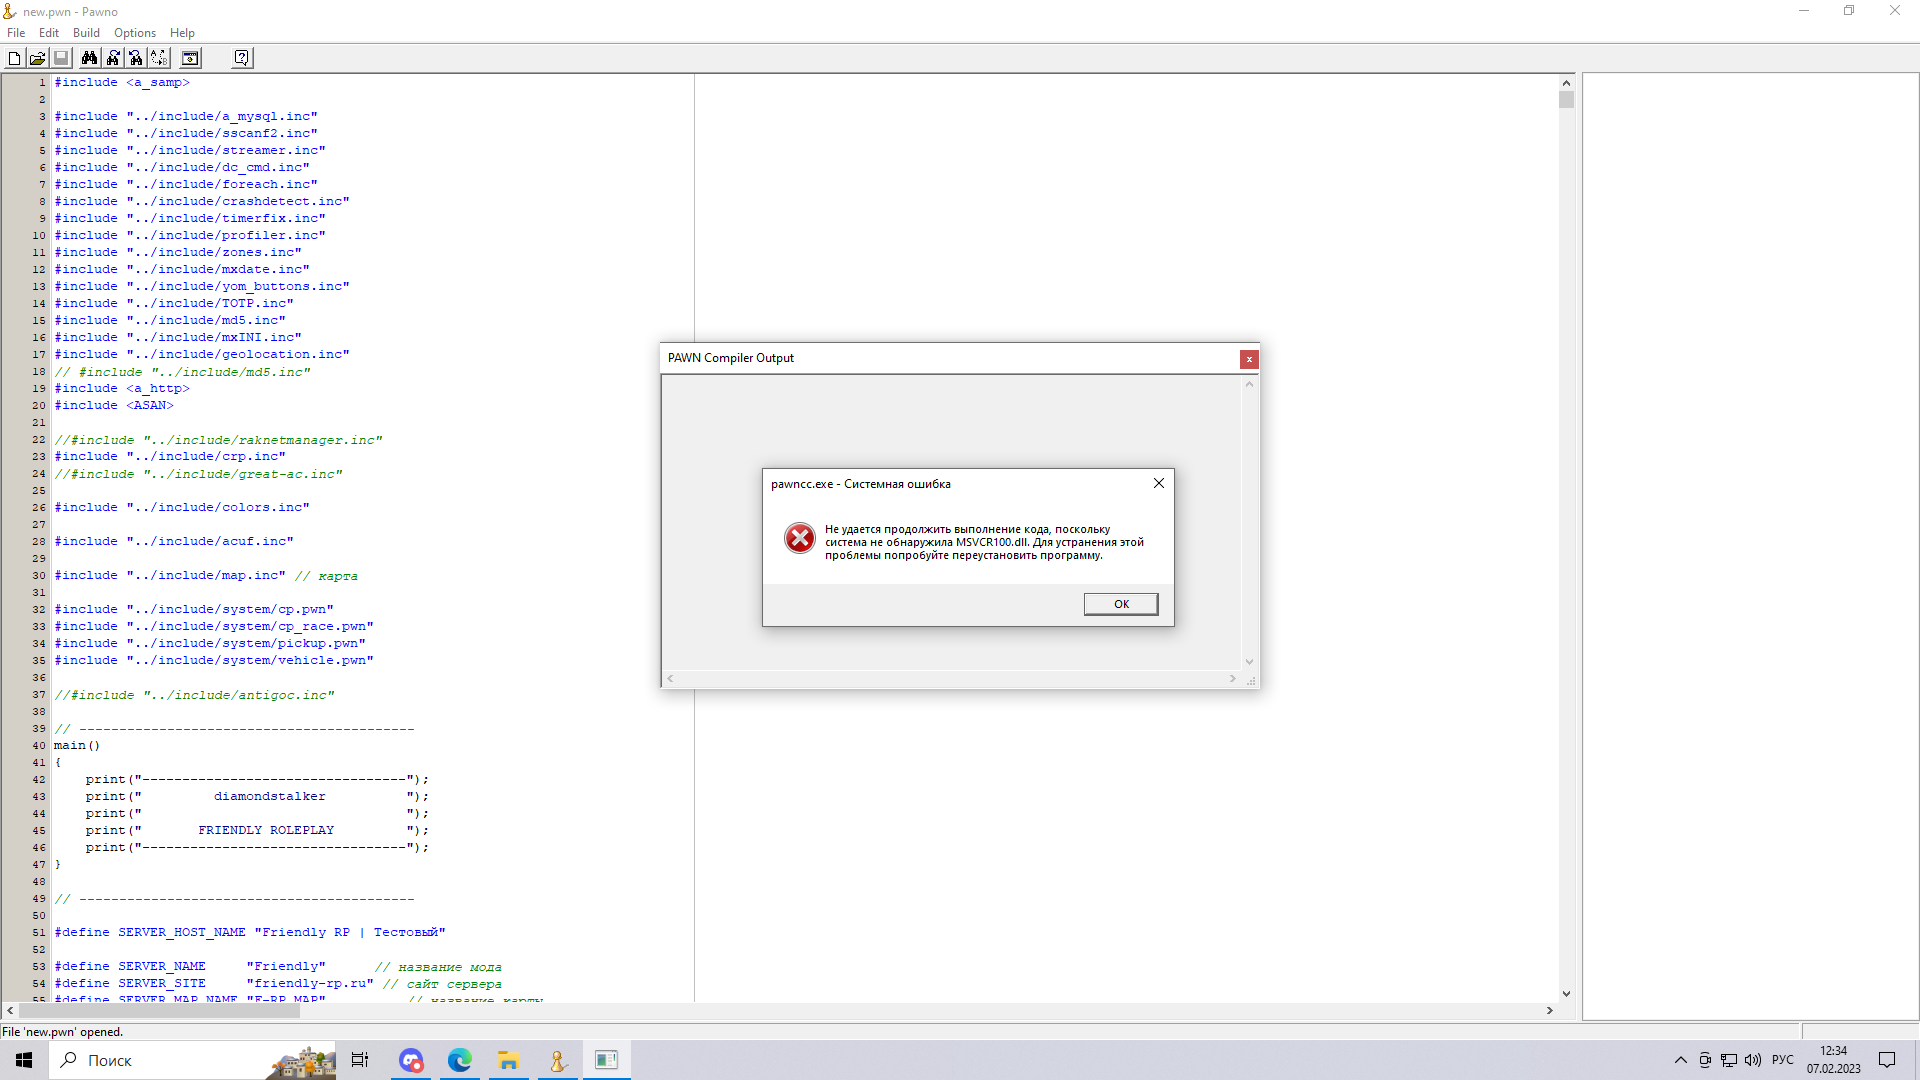Close the PAWN Compiler Output window

pos(1248,359)
